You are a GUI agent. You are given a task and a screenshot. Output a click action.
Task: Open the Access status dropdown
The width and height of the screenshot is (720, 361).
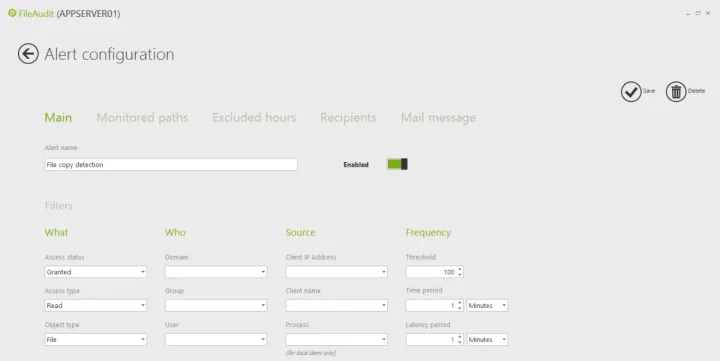[x=96, y=272]
